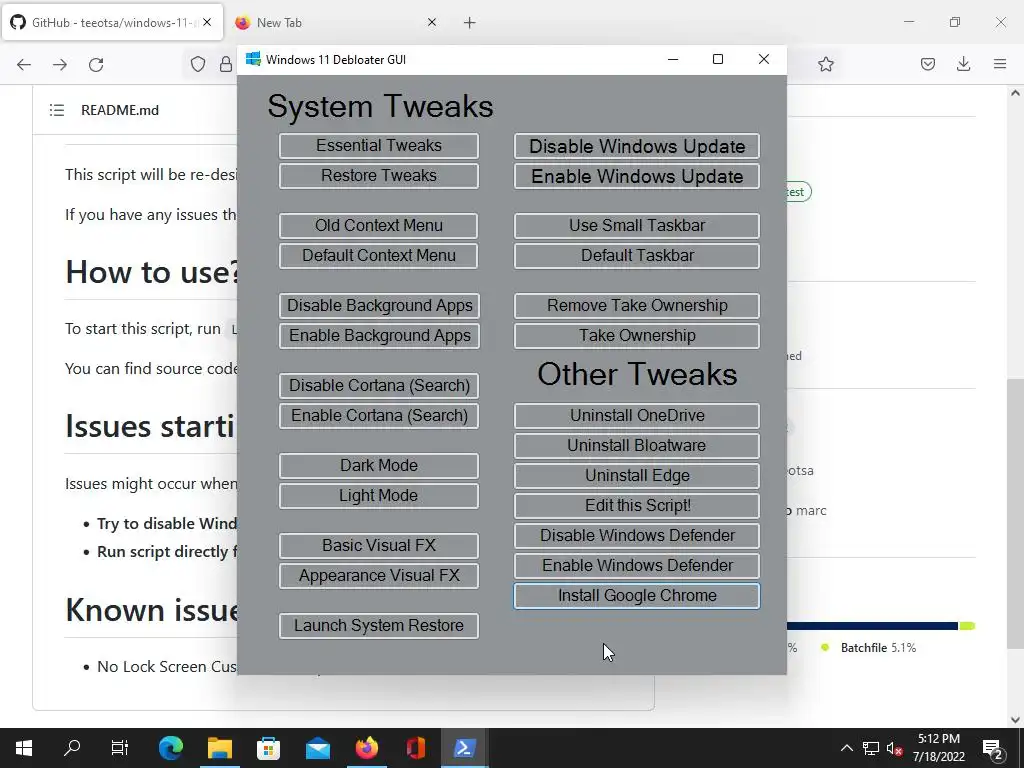Open Microsoft Store from the taskbar

click(x=268, y=748)
